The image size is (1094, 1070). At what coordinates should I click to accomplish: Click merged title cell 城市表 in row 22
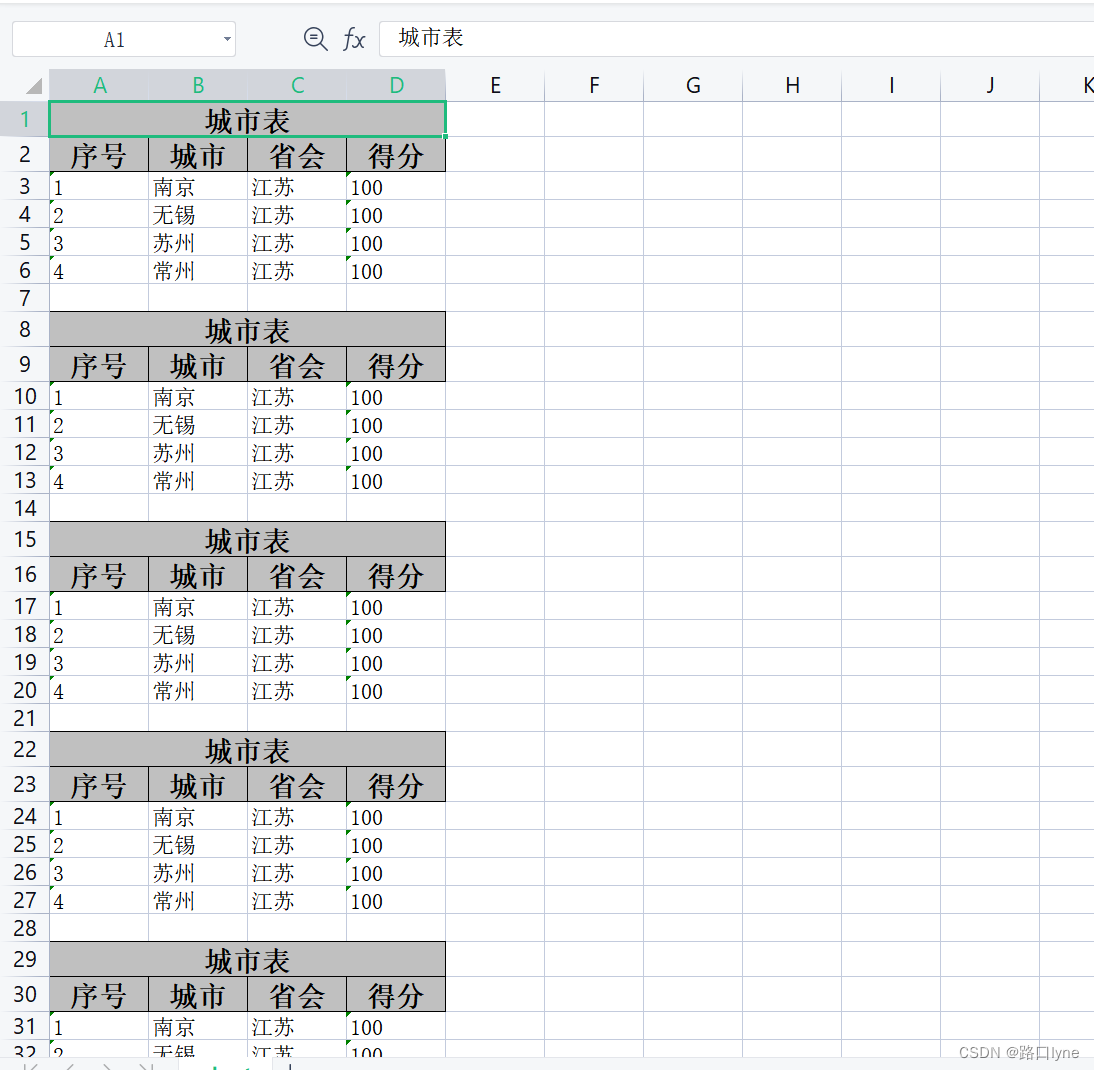(248, 749)
